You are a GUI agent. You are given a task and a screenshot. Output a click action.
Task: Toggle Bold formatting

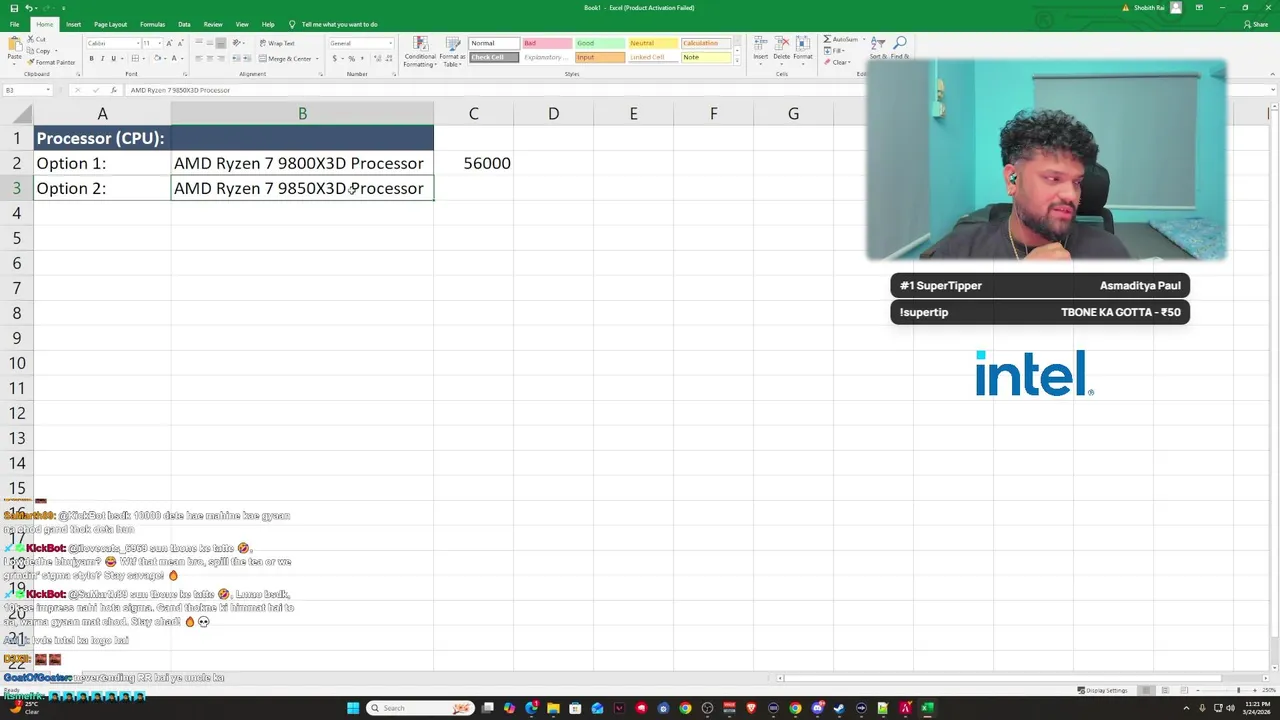91,58
